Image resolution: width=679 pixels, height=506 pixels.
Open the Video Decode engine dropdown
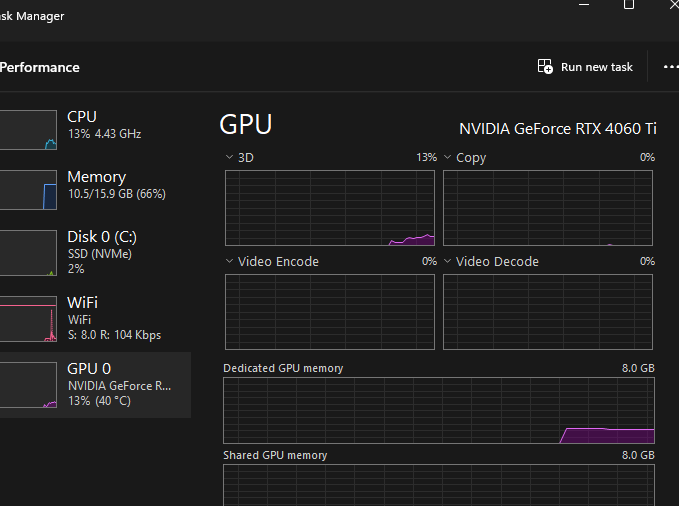pyautogui.click(x=449, y=261)
